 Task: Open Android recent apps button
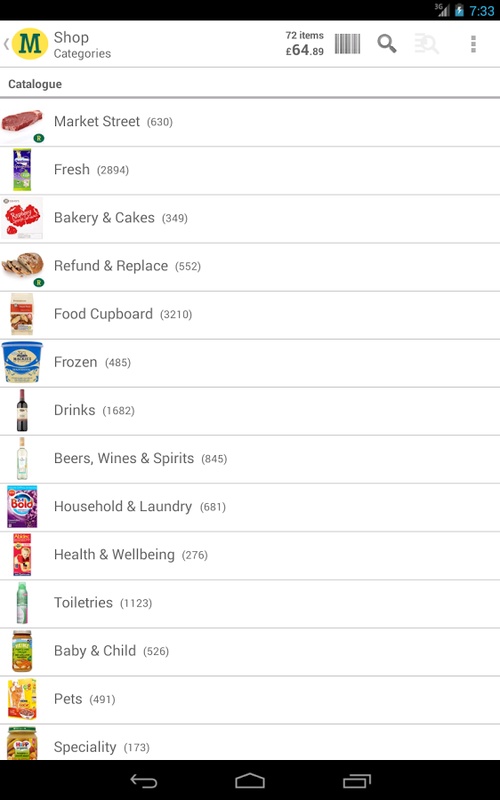[x=357, y=781]
